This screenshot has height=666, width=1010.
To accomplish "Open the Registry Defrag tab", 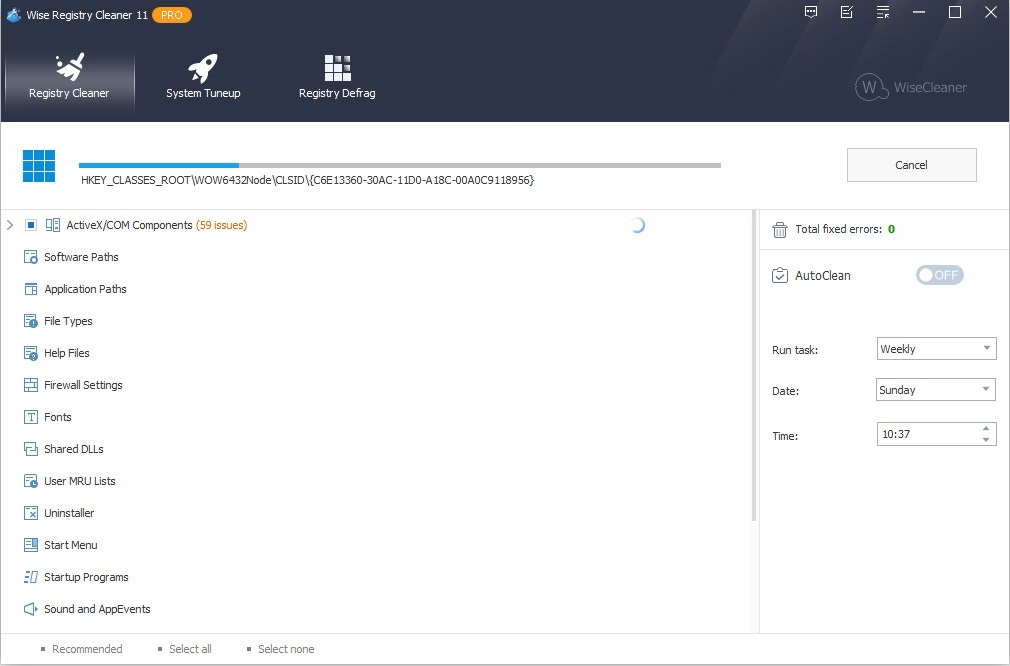I will 337,78.
